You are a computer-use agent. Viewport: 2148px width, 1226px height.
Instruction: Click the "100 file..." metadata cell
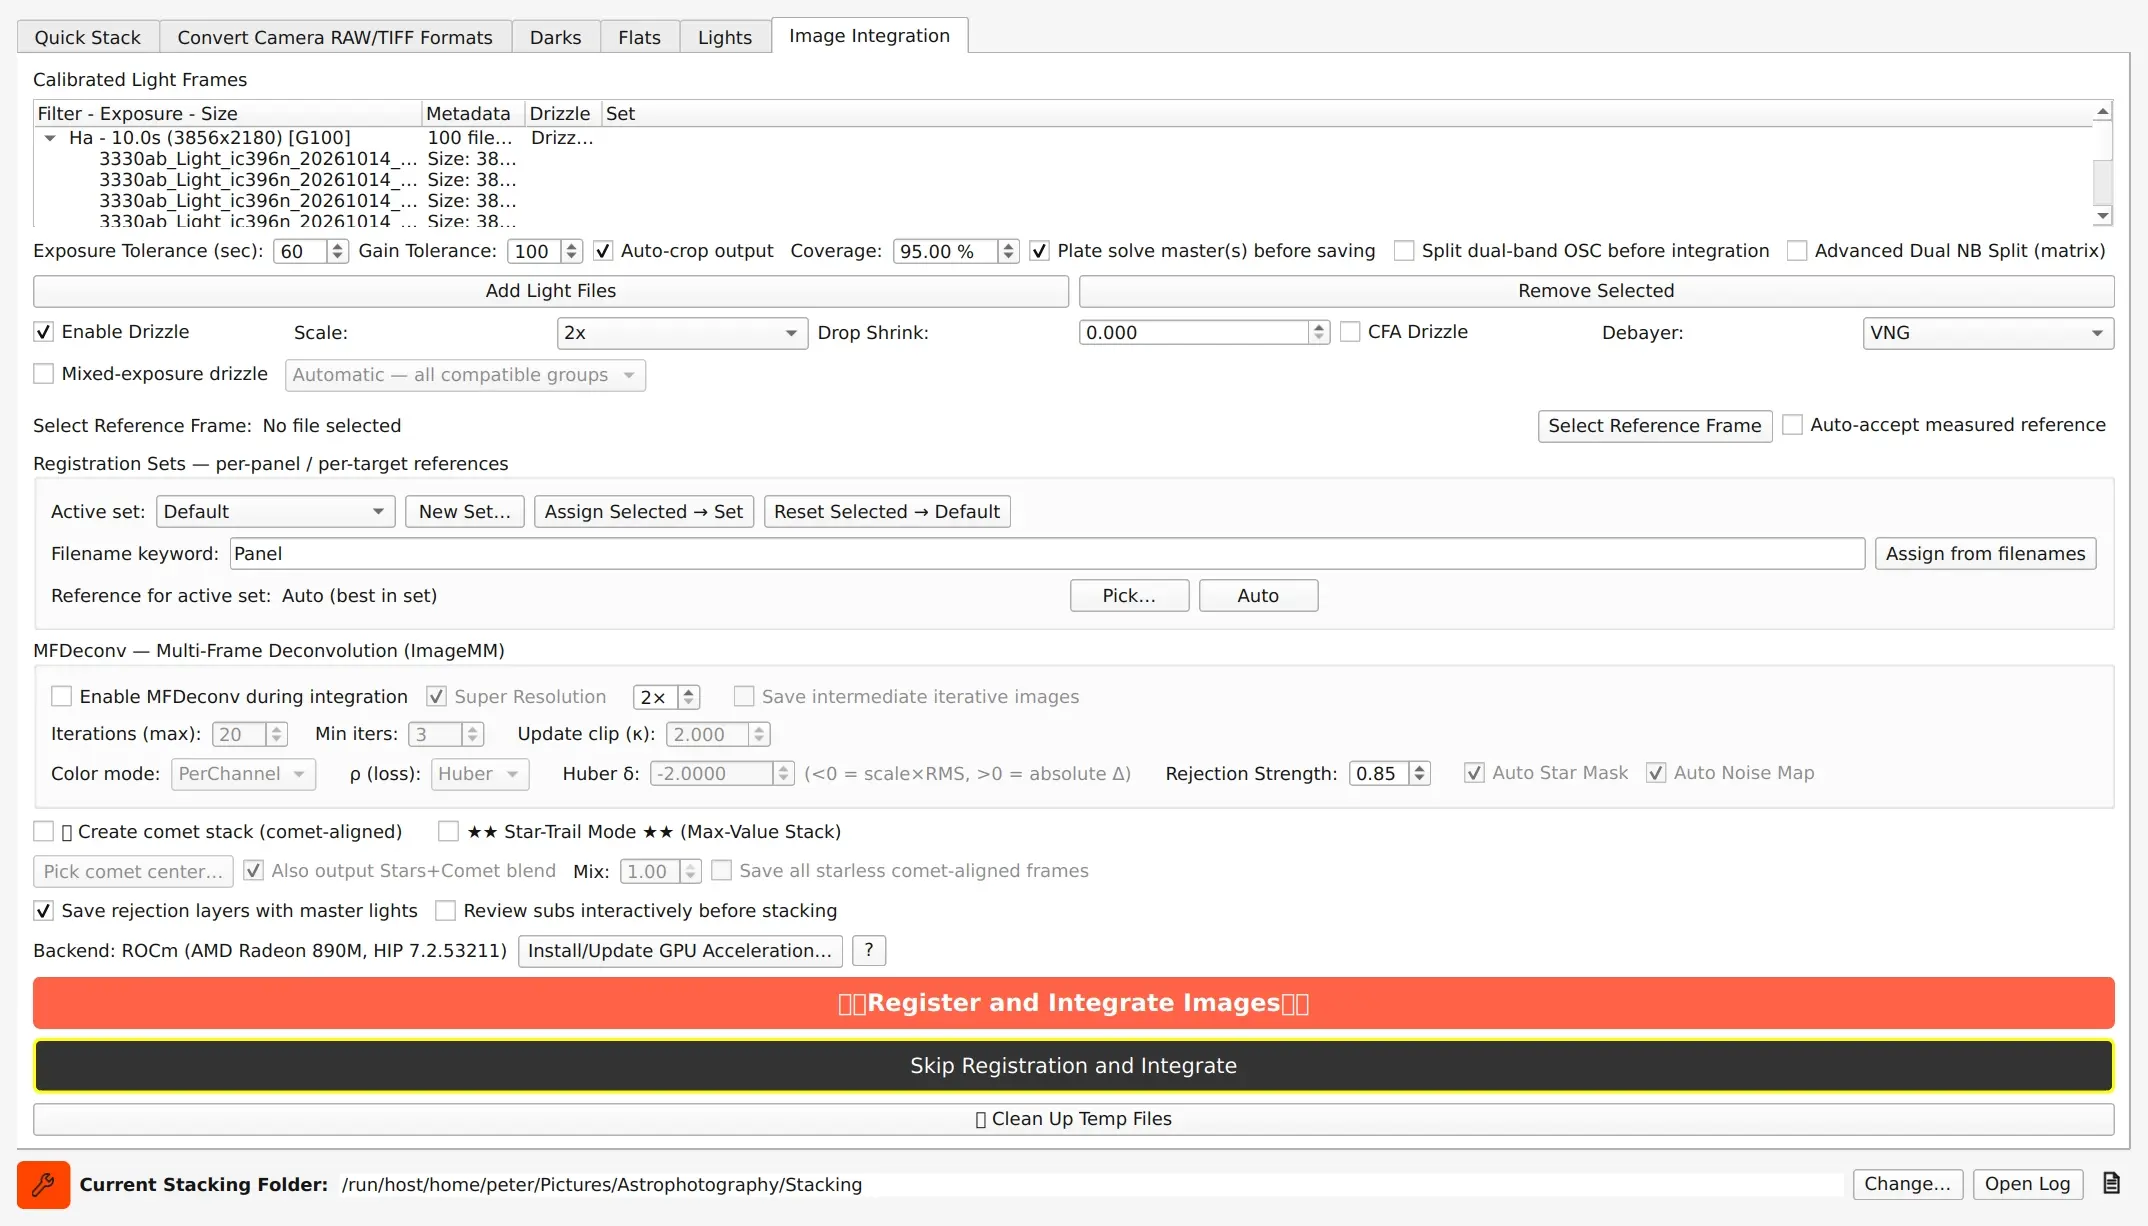(x=470, y=138)
